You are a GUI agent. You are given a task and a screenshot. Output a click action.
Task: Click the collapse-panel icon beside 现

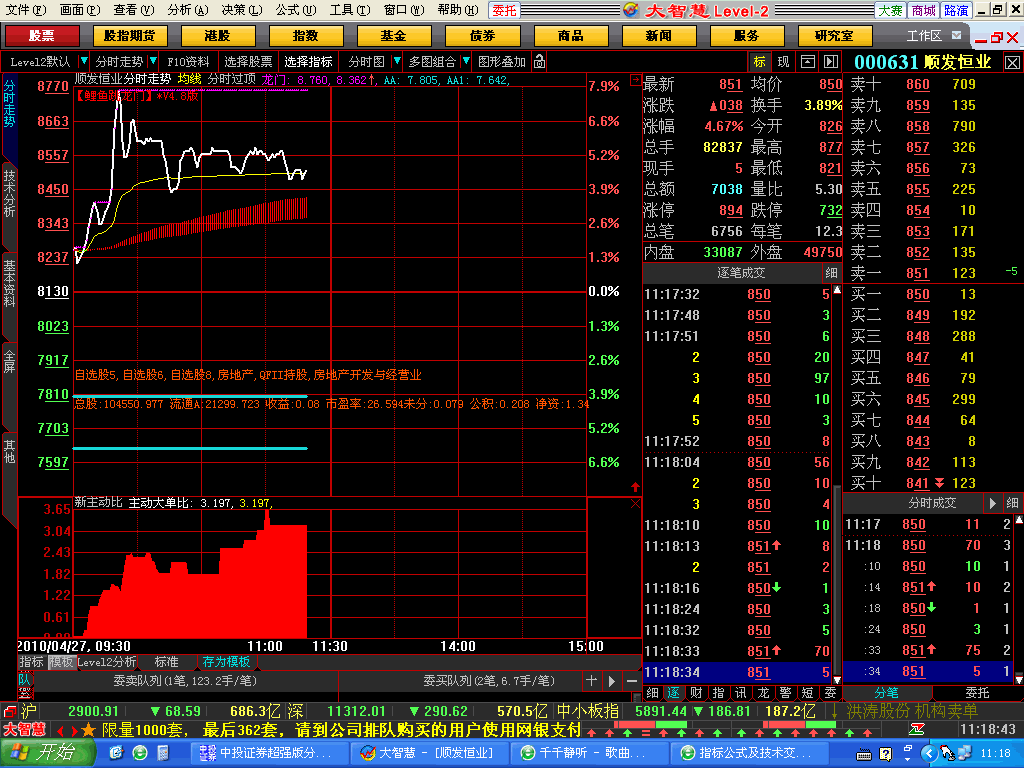807,62
